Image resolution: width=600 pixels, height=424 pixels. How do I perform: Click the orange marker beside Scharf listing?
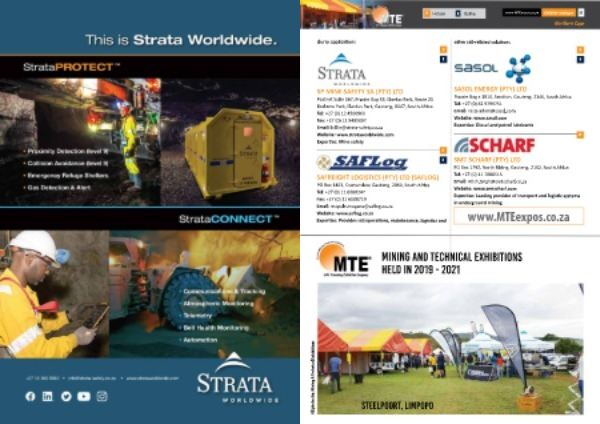pos(578,133)
